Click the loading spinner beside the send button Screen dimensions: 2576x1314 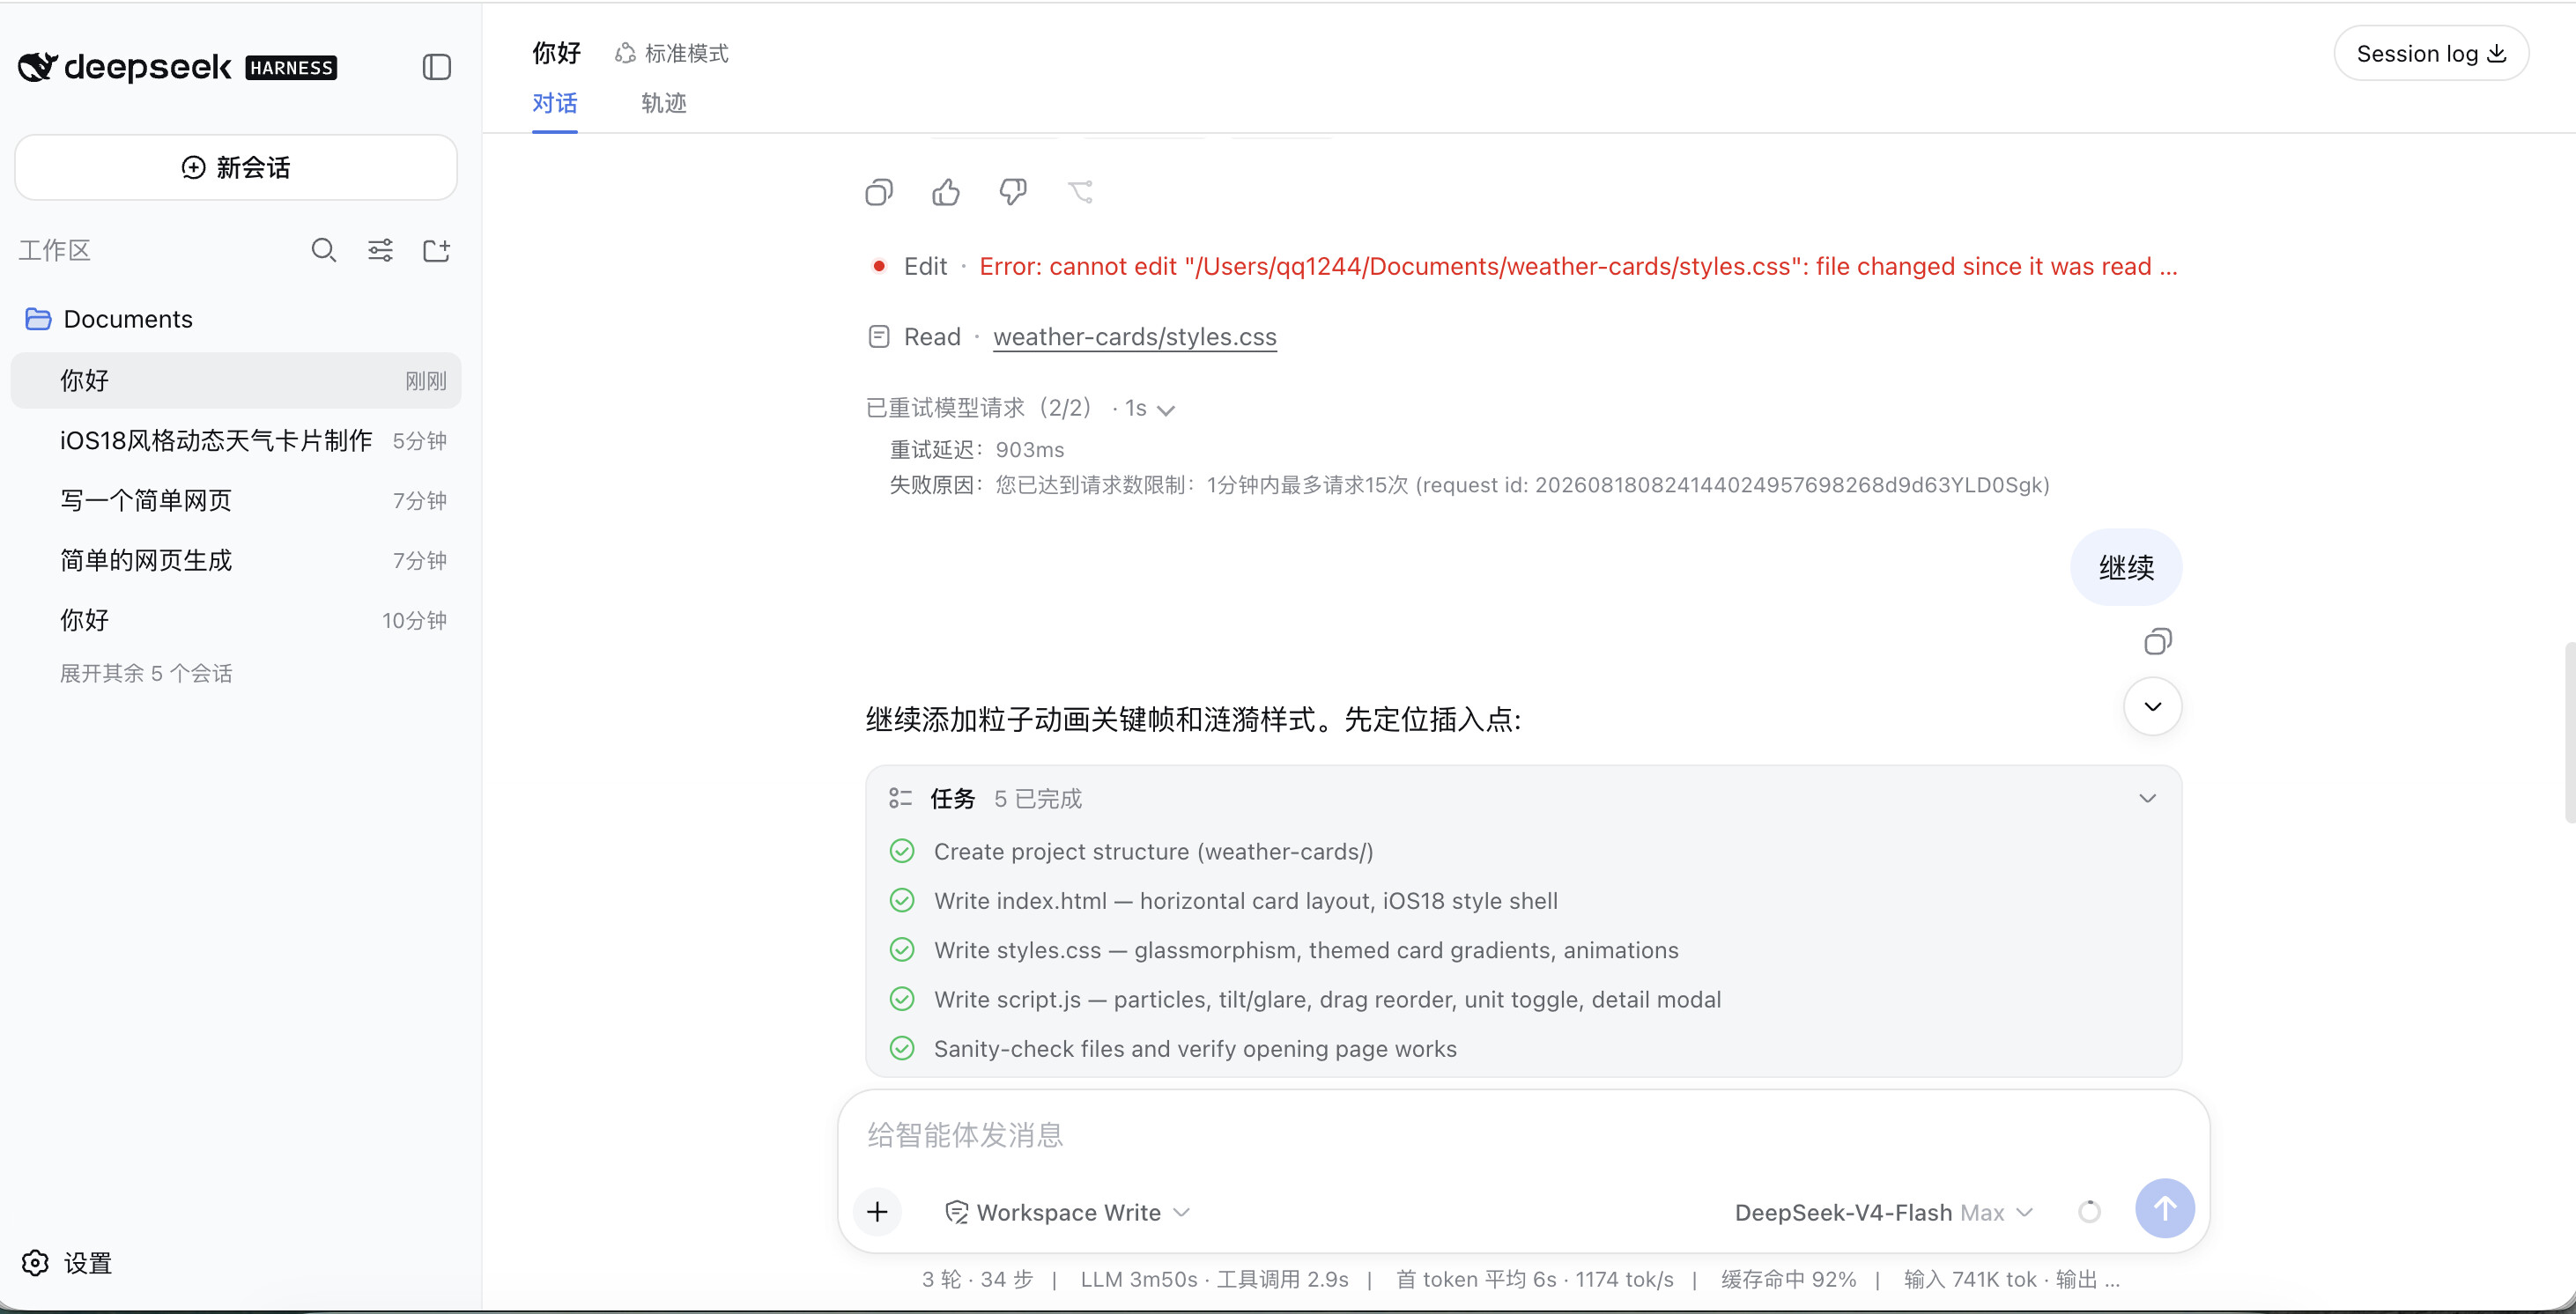(x=2090, y=1212)
